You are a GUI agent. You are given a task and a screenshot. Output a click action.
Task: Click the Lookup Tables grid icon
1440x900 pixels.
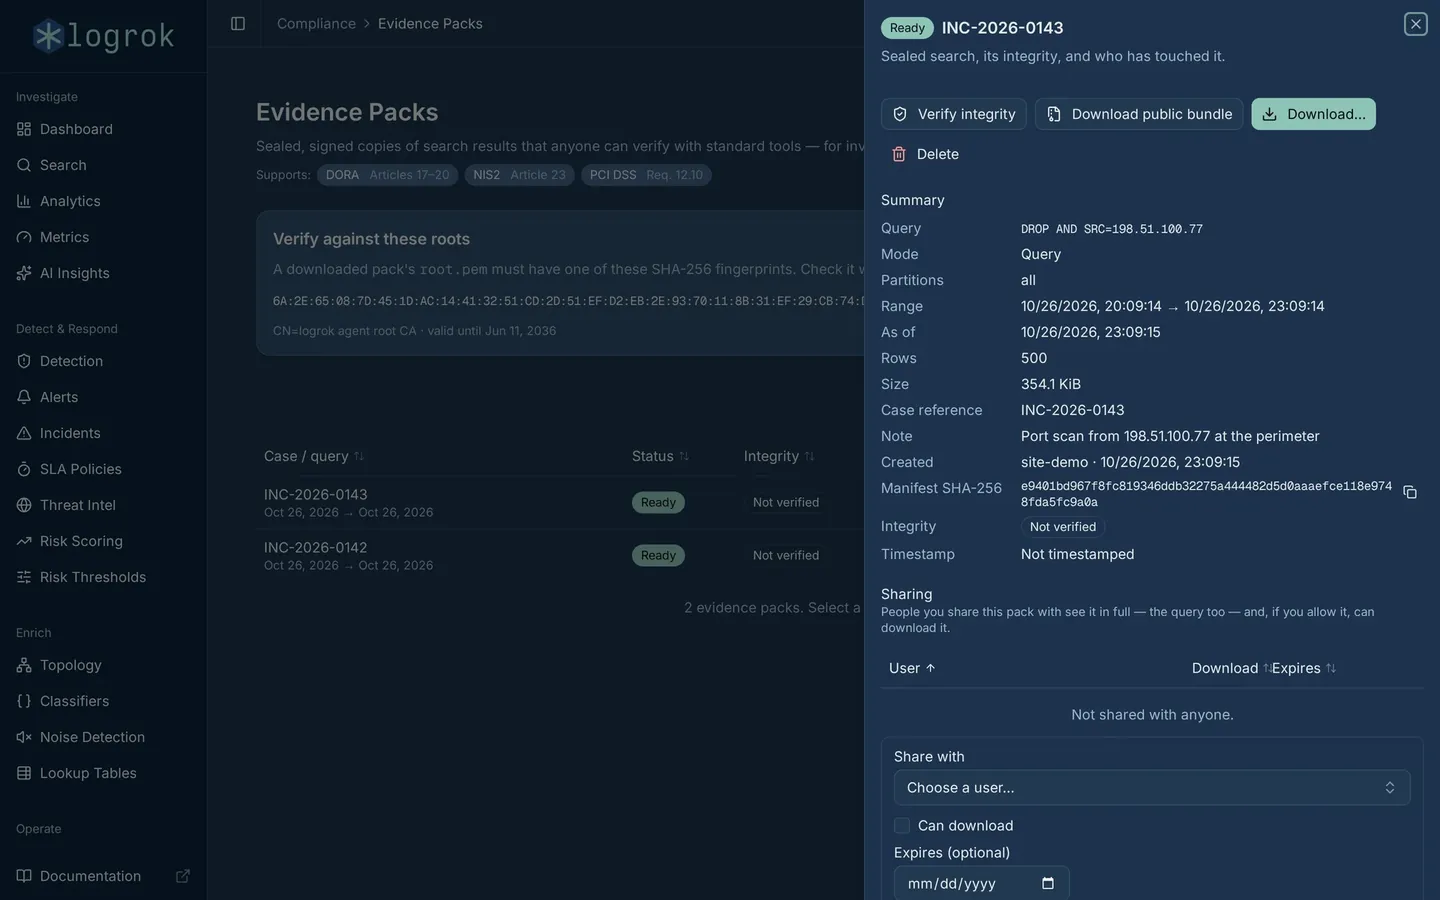pos(24,773)
